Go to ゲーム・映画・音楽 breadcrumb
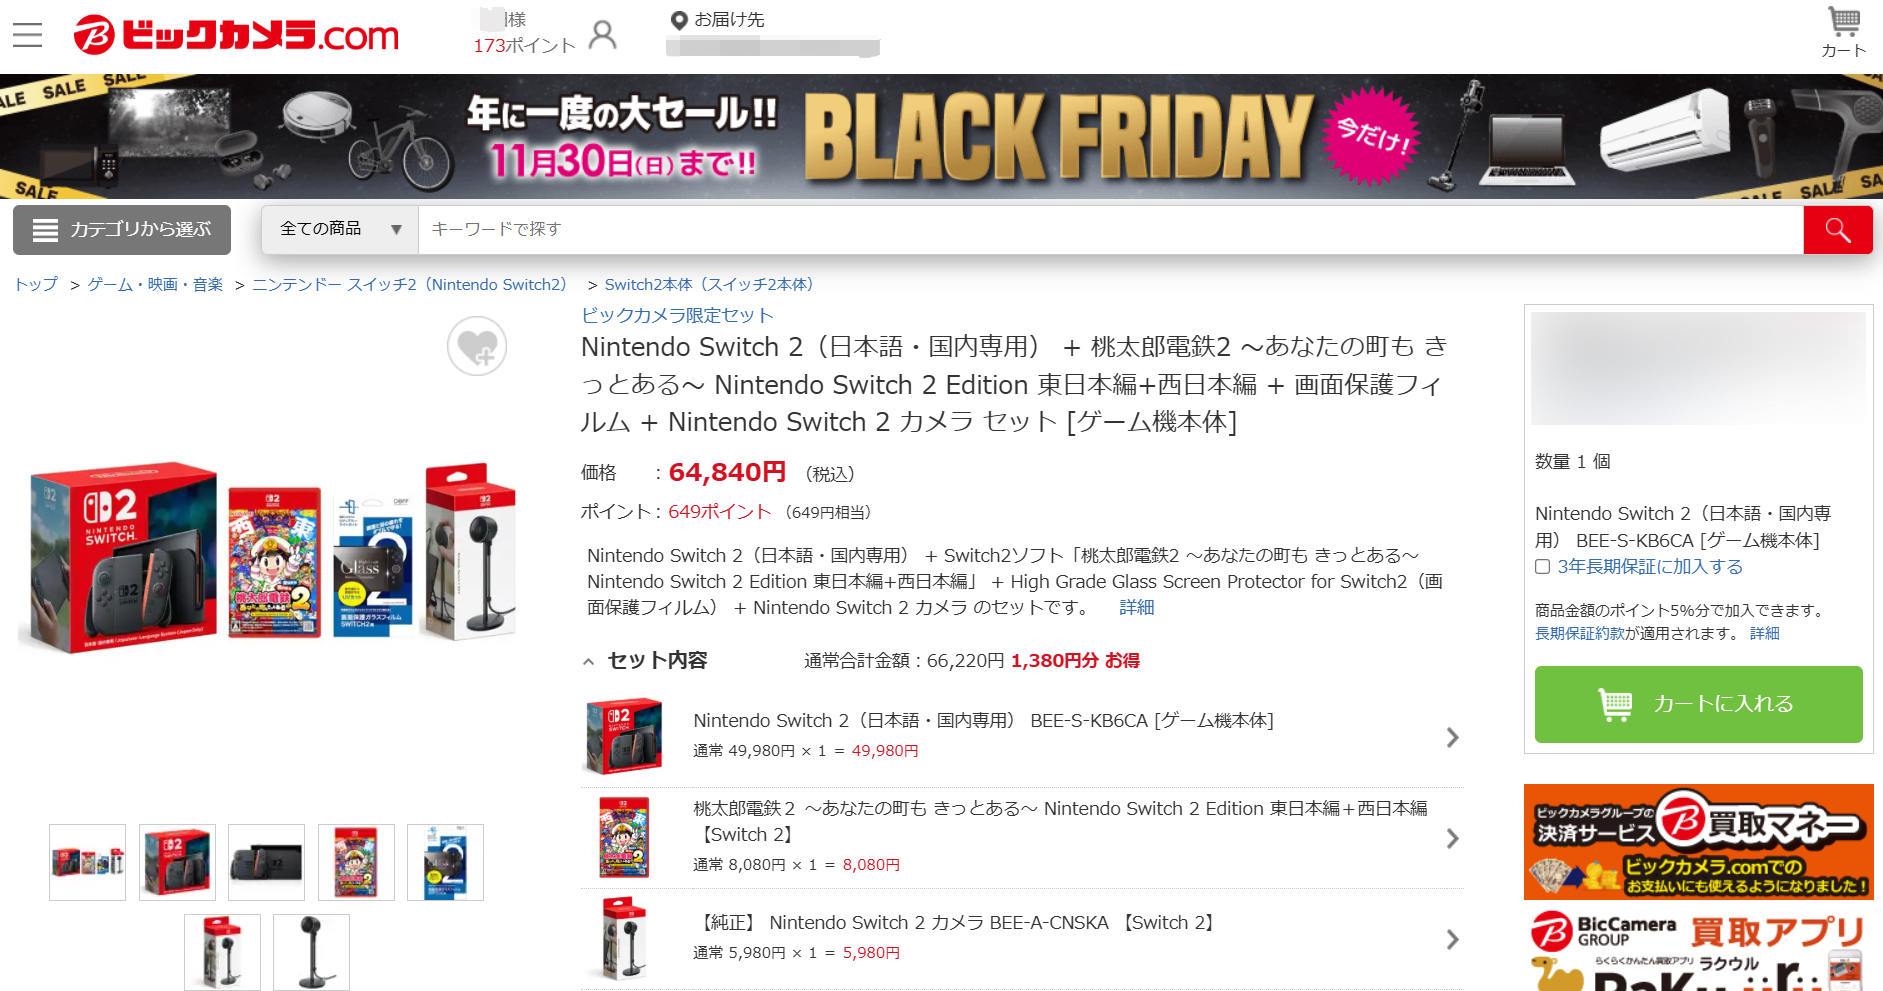The image size is (1883, 991). [x=155, y=285]
